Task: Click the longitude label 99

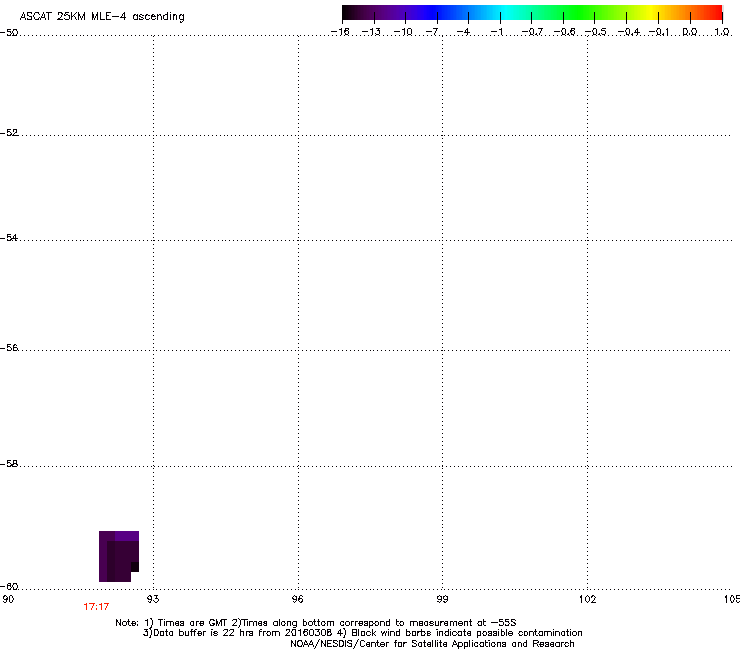Action: point(442,599)
